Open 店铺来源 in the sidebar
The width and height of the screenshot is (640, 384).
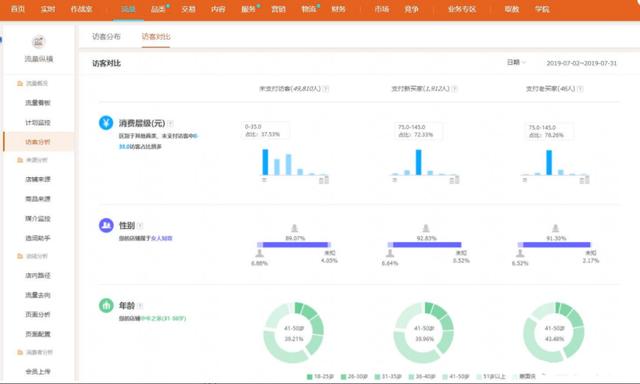pyautogui.click(x=38, y=179)
